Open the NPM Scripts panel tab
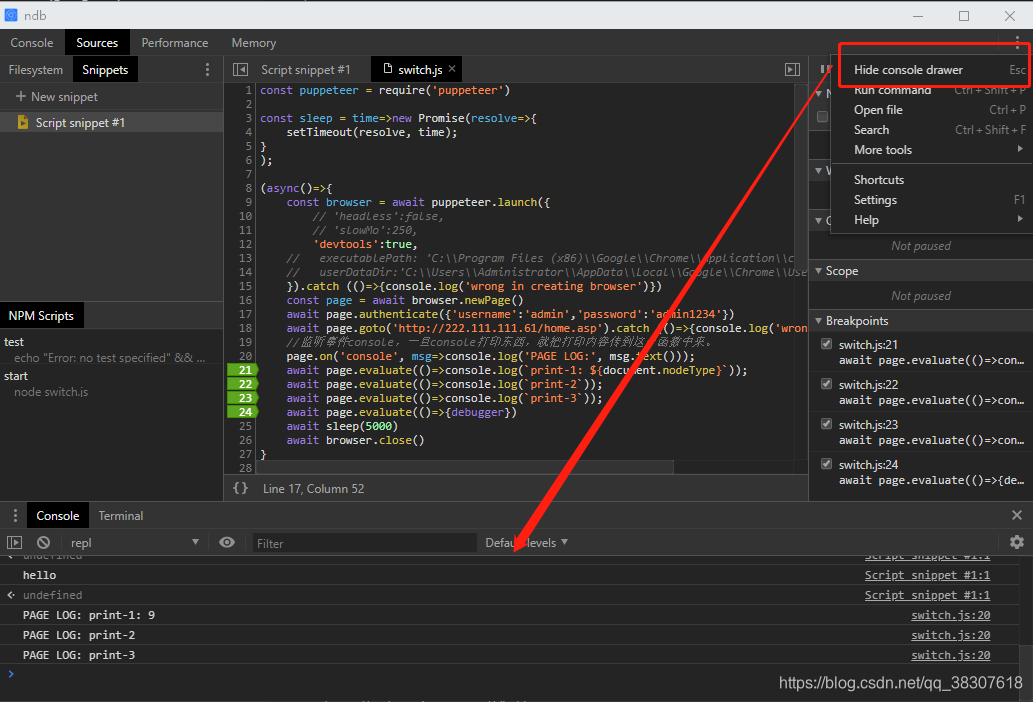 (41, 315)
